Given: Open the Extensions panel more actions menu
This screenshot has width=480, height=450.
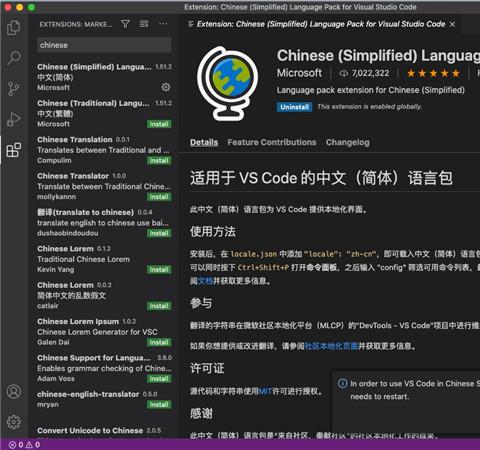Looking at the screenshot, I should click(163, 24).
